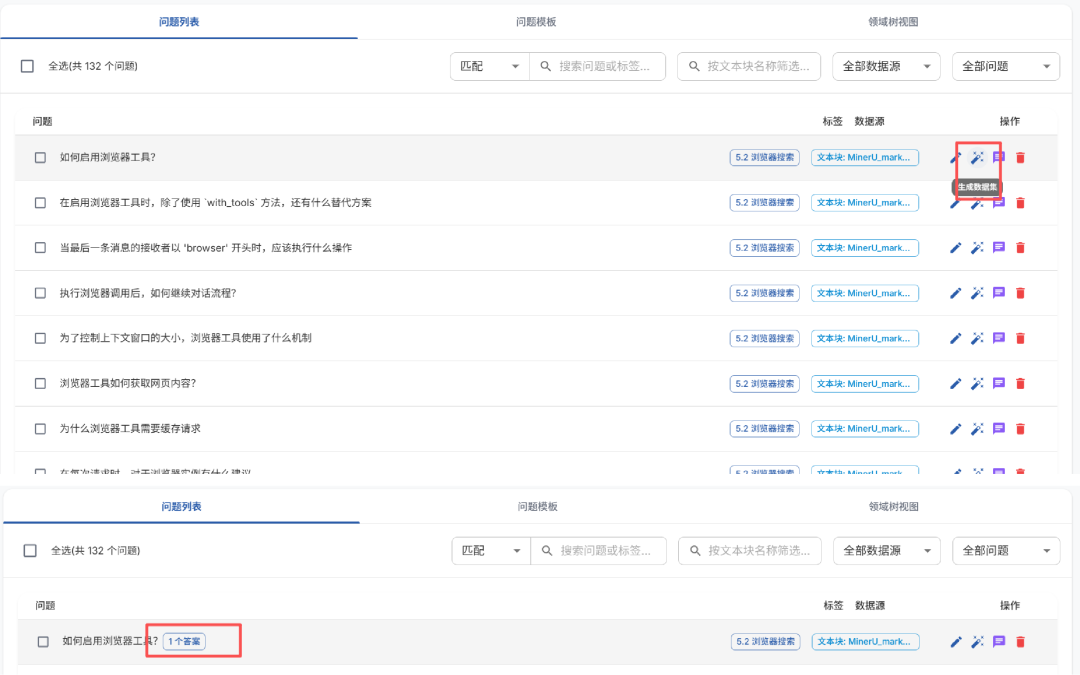Click the generate-dataset wand icon for '如何启用浏览器工具?' in the upper list
Image resolution: width=1080 pixels, height=675 pixels.
coord(977,158)
